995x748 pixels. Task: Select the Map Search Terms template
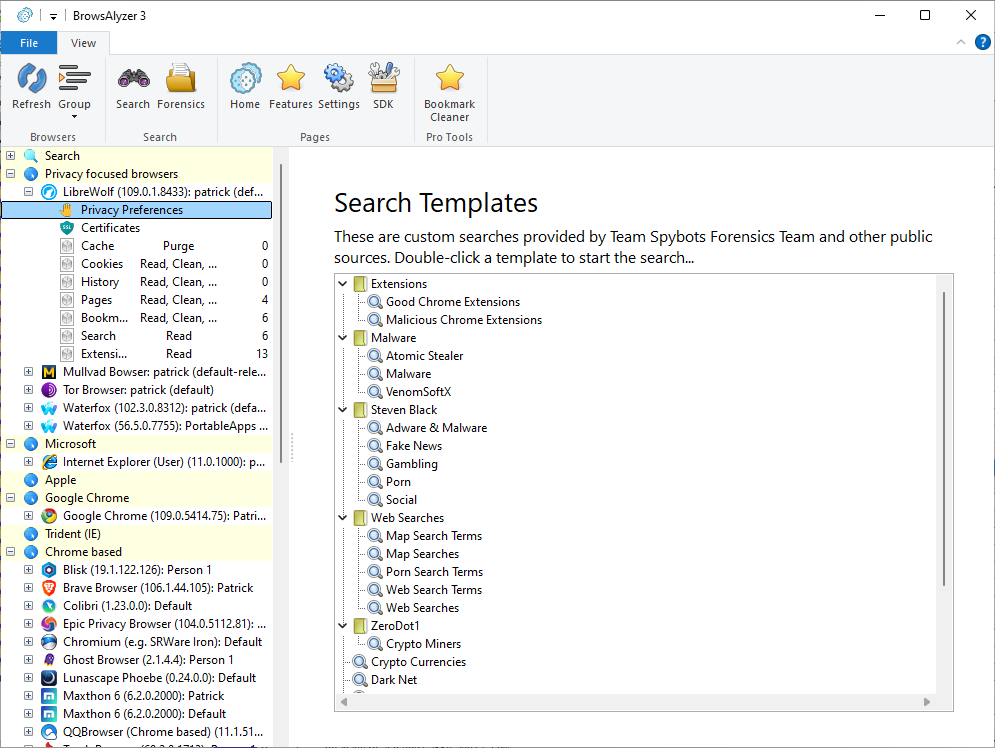(x=433, y=536)
